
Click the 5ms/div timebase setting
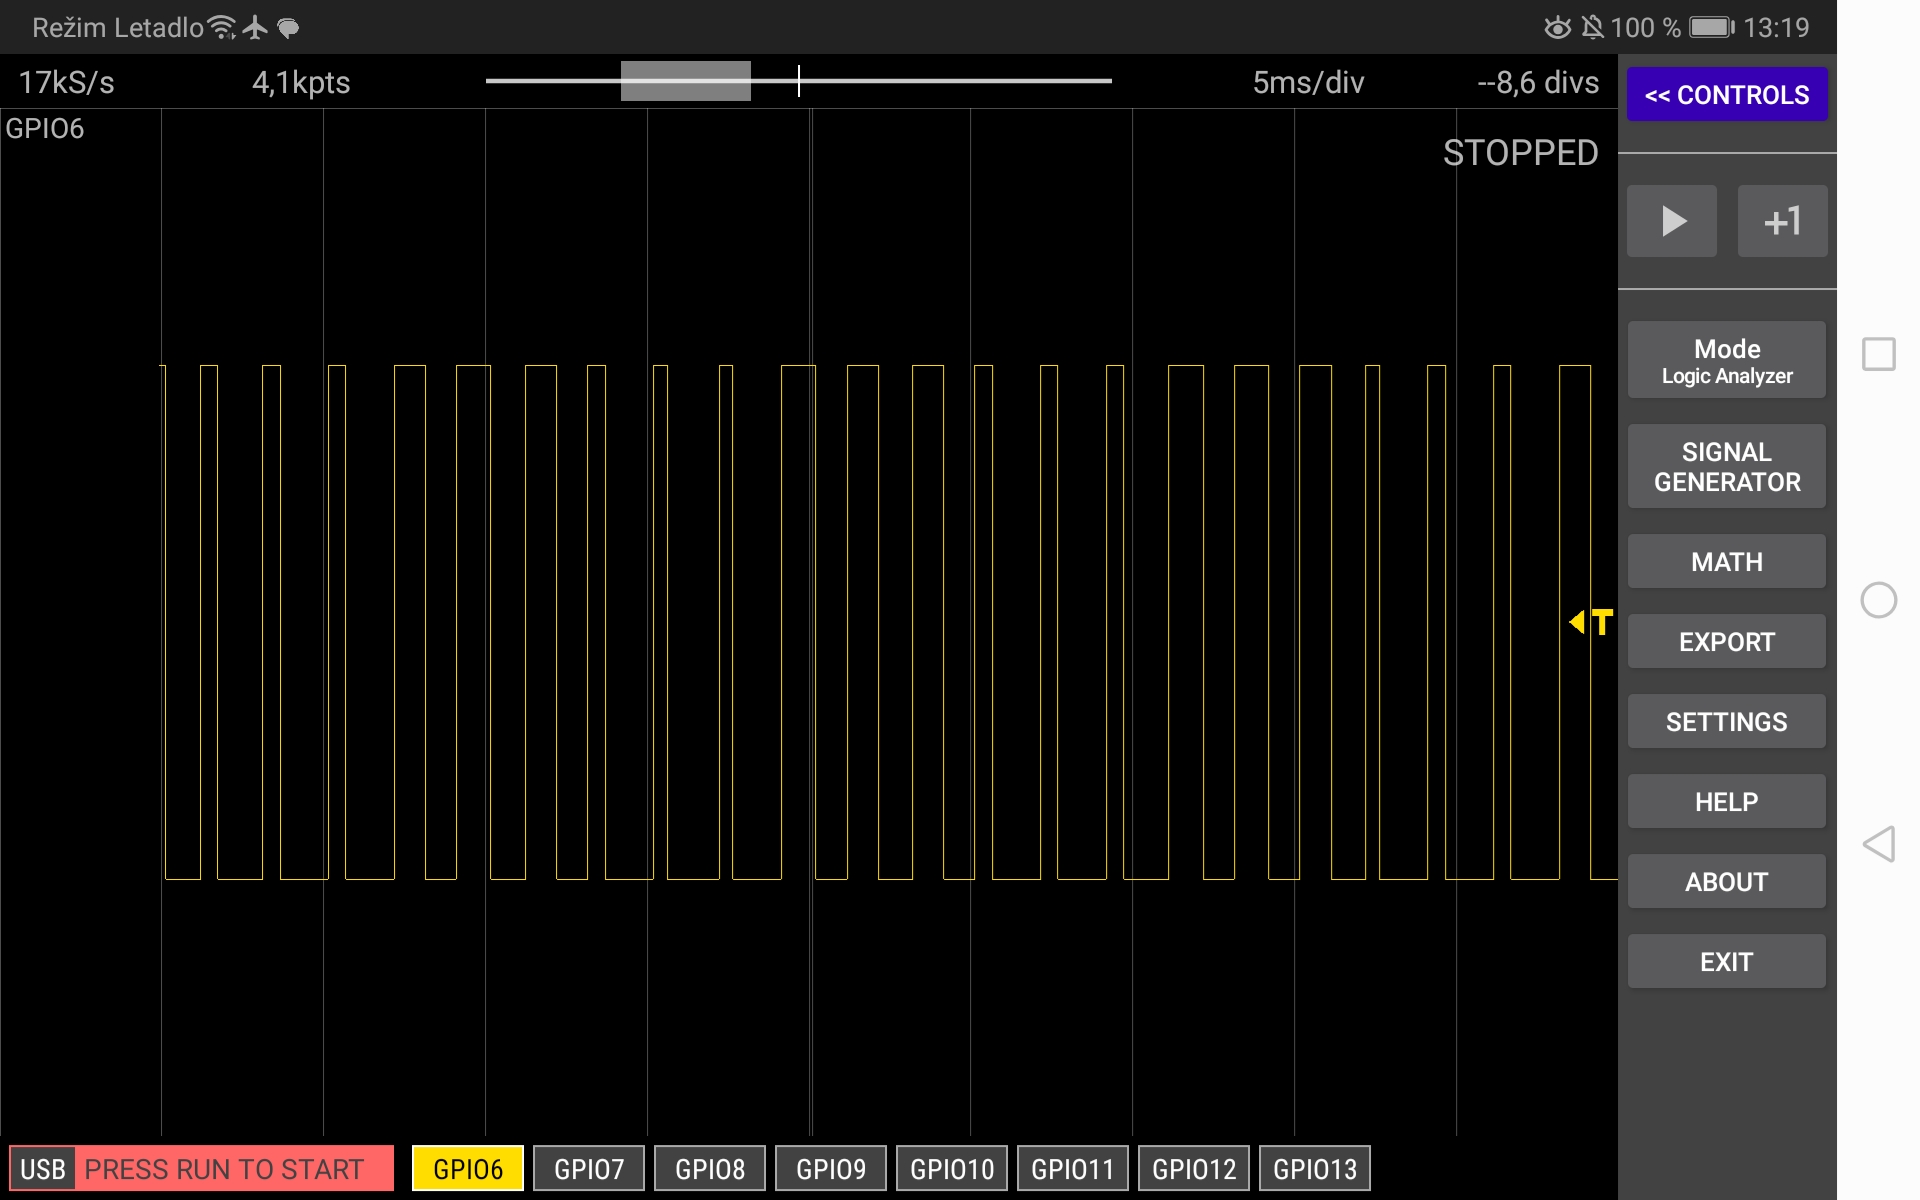pyautogui.click(x=1308, y=82)
